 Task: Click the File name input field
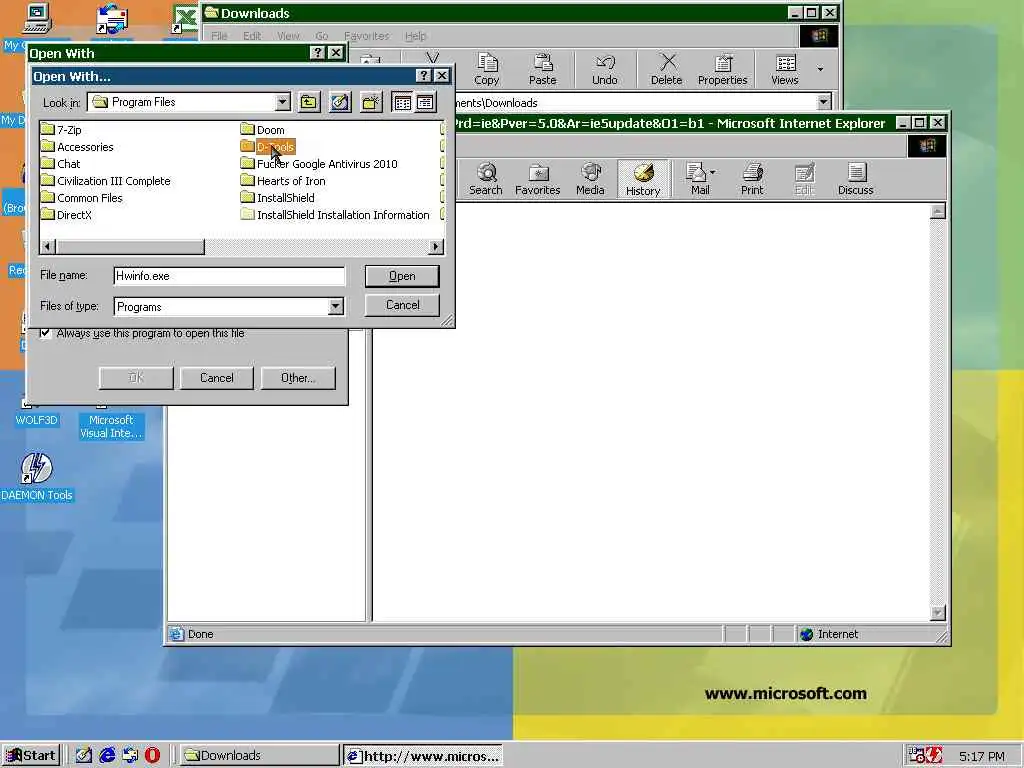[x=229, y=276]
